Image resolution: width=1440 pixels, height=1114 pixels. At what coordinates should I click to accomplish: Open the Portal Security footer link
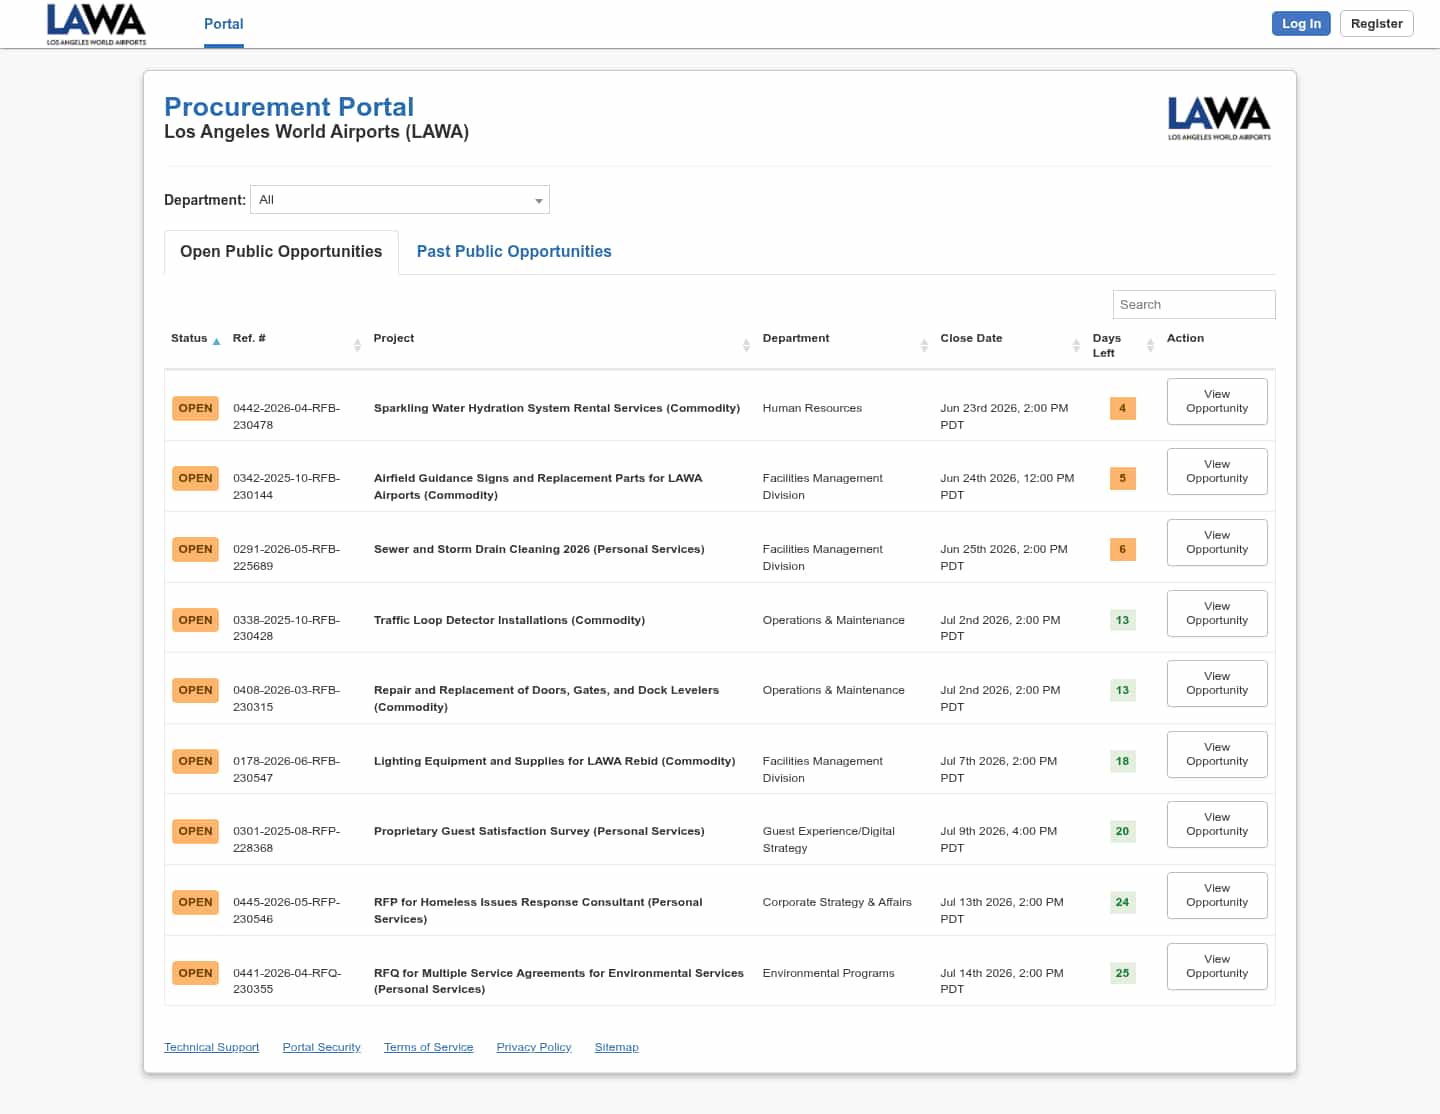tap(321, 1047)
